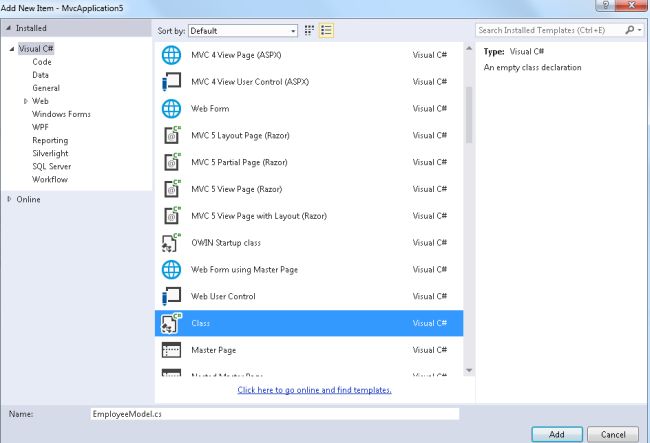Click the scroll down arrow of template list
Image resolution: width=650 pixels, height=443 pixels.
(469, 370)
